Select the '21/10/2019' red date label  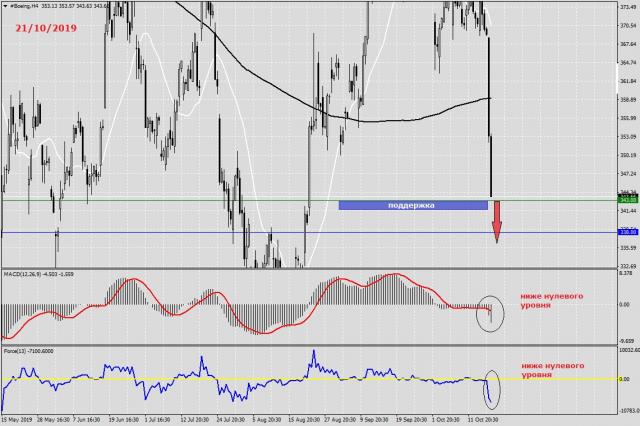(x=47, y=29)
